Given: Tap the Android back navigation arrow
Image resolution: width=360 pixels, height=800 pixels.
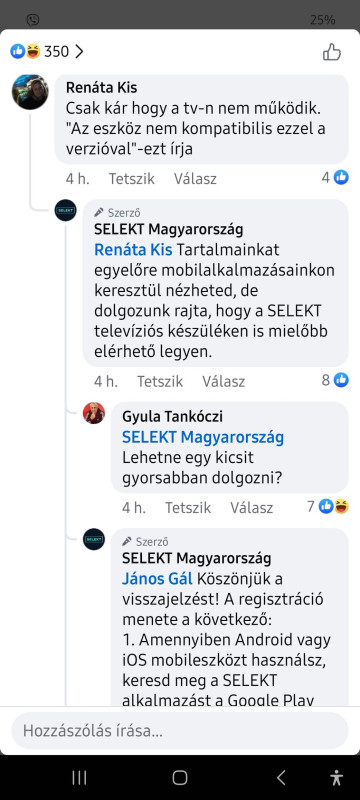Looking at the screenshot, I should [281, 778].
